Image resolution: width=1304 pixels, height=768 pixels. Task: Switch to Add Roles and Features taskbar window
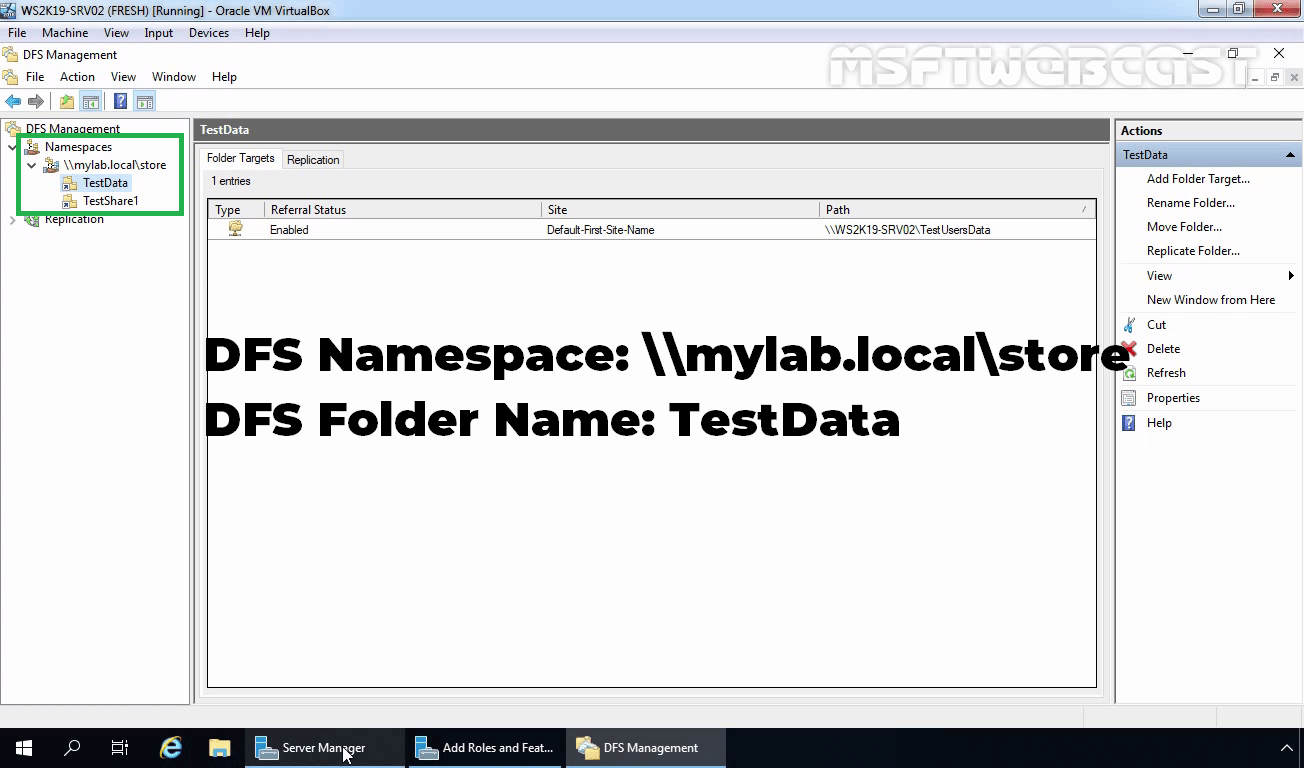click(x=486, y=748)
